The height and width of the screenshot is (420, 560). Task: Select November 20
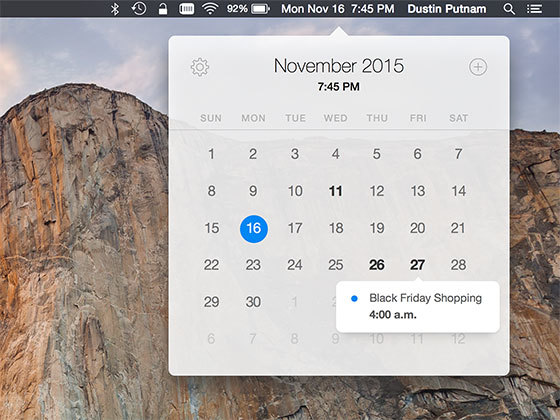pyautogui.click(x=418, y=228)
